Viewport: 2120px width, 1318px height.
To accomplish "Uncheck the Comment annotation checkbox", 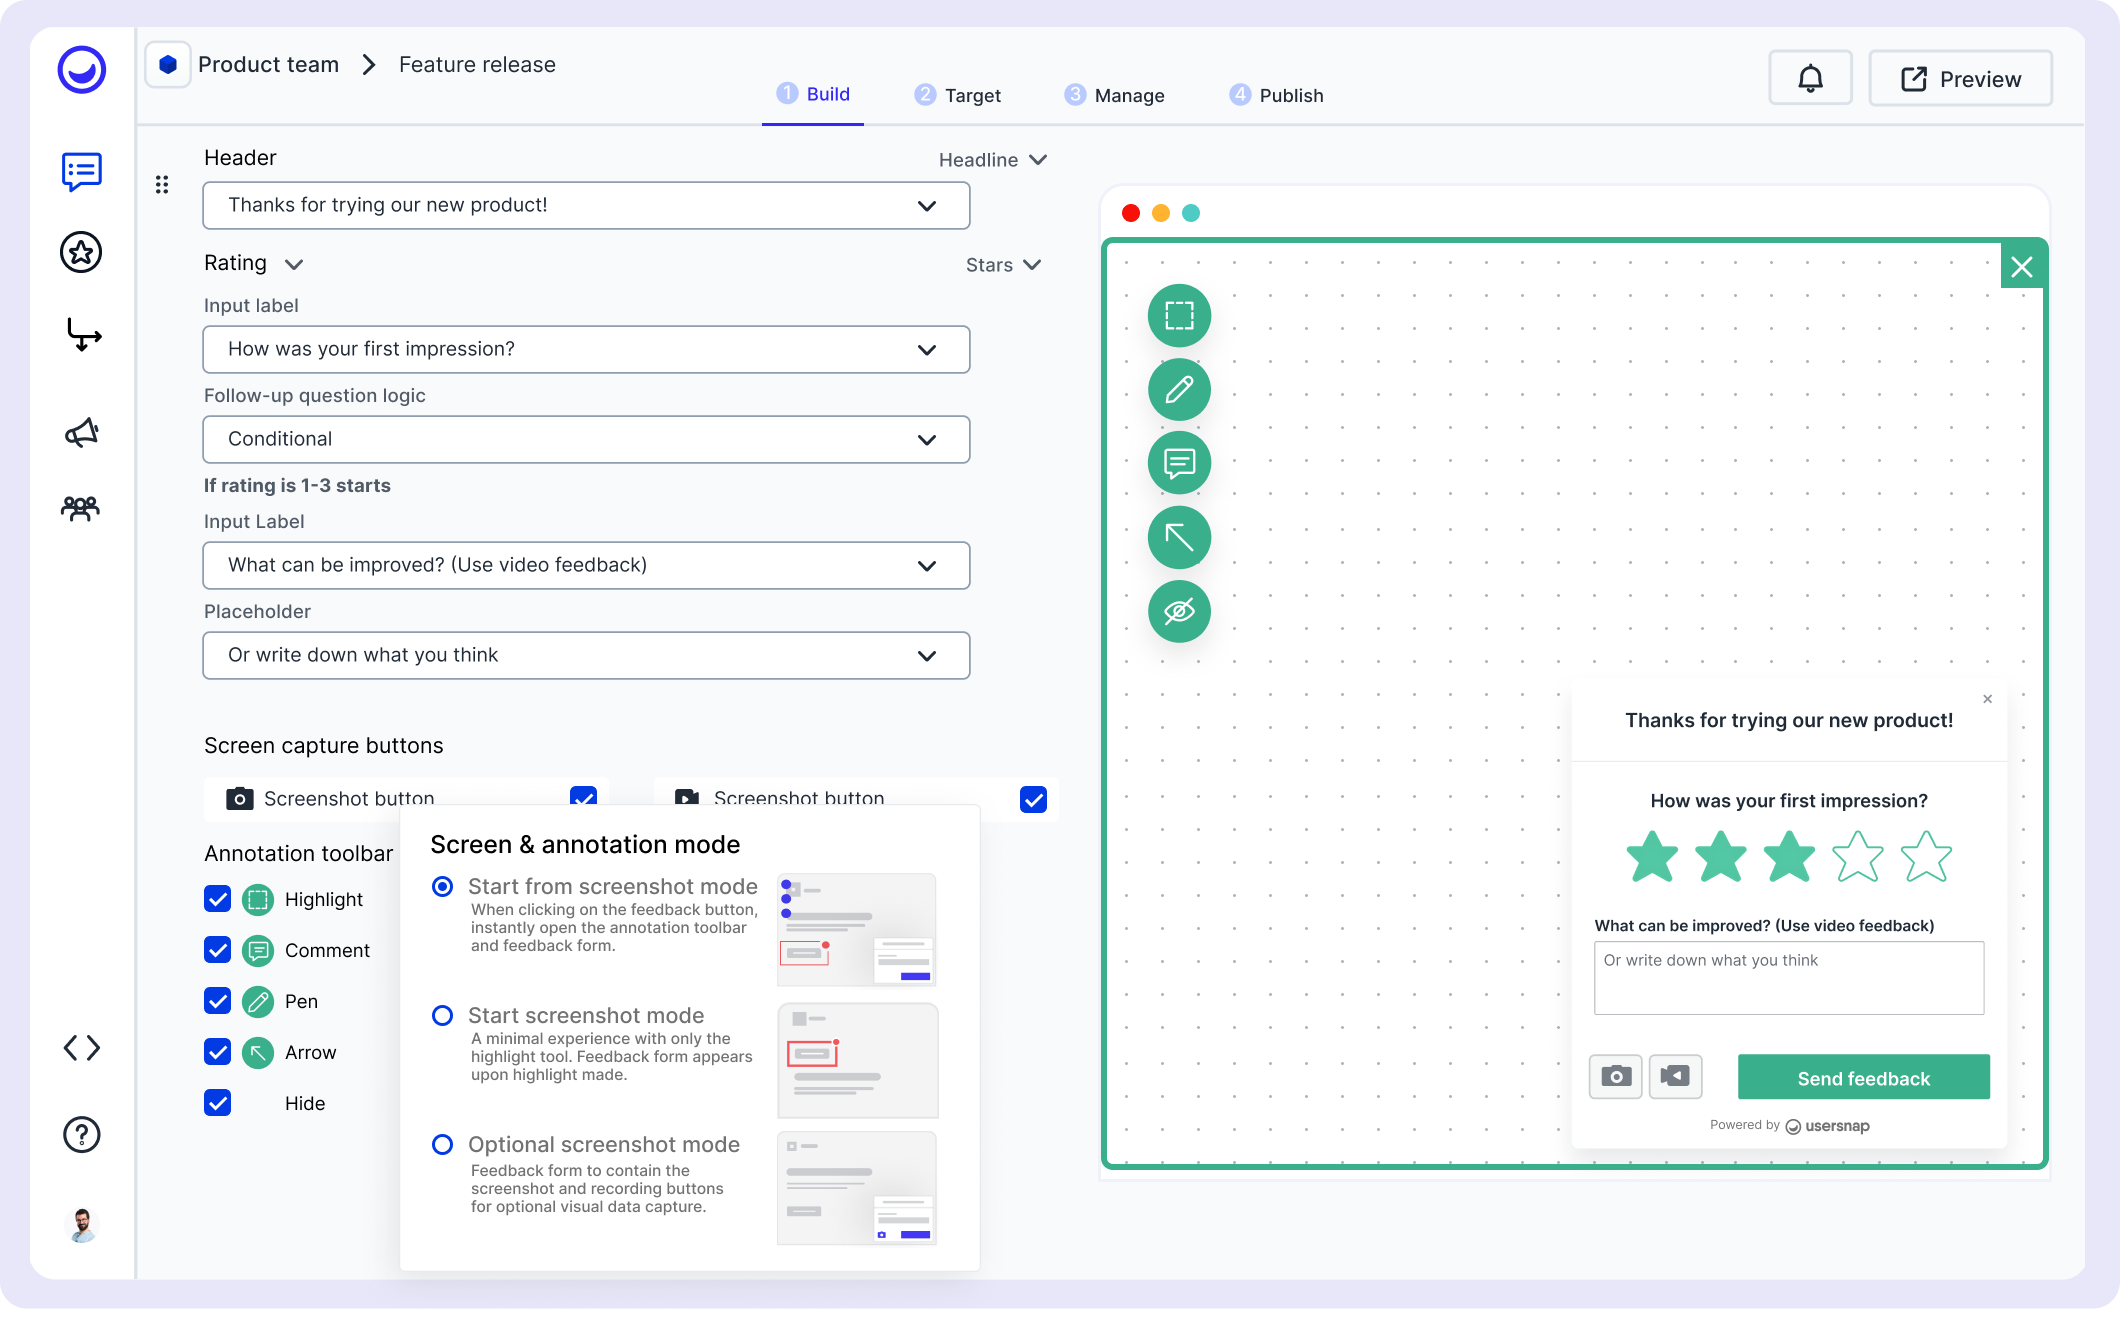I will coord(217,950).
